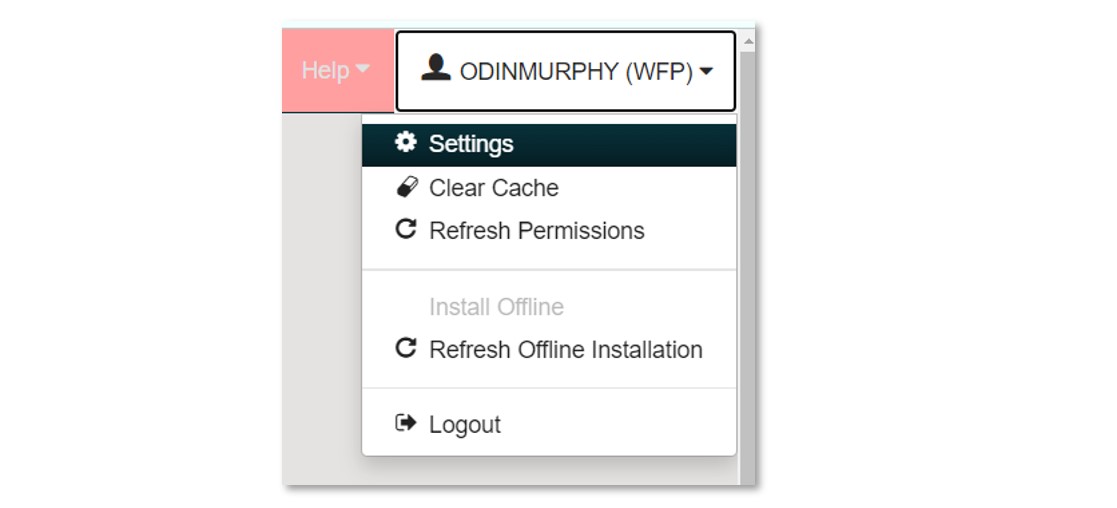
Task: Open the Help dropdown menu
Action: coord(338,71)
